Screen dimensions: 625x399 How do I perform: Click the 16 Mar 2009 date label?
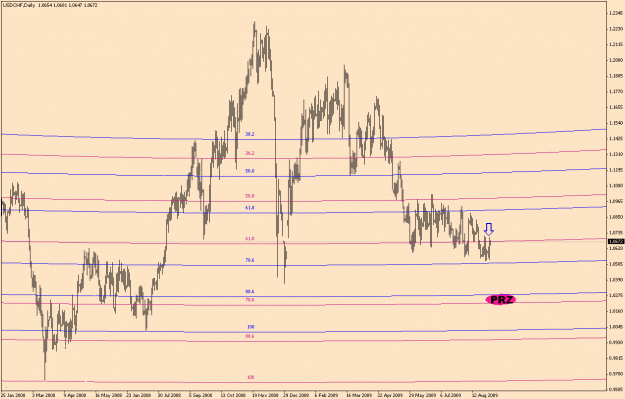click(x=358, y=395)
